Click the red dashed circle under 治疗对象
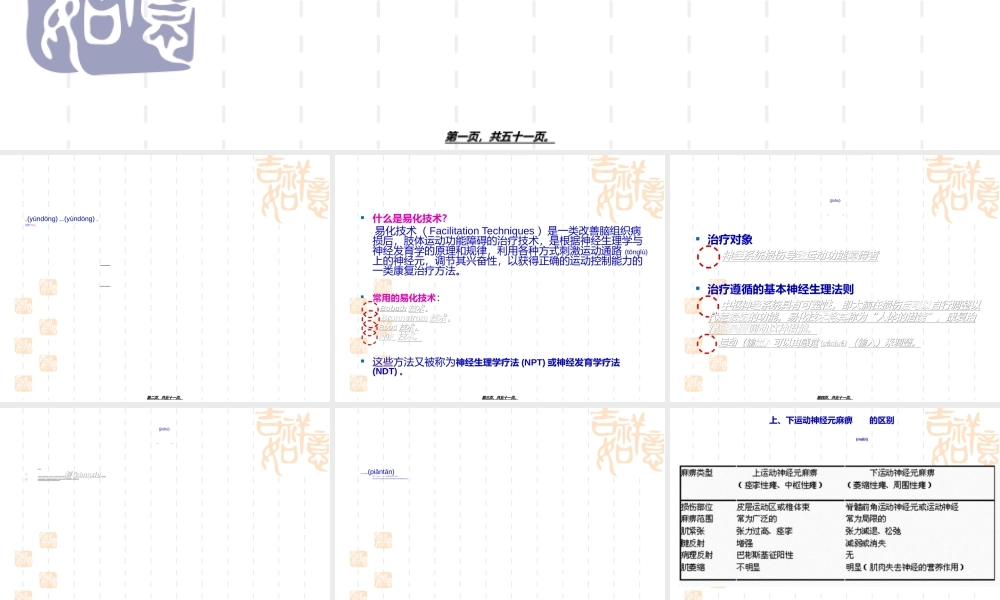Screen dimensions: 1000x600 pyautogui.click(x=708, y=257)
